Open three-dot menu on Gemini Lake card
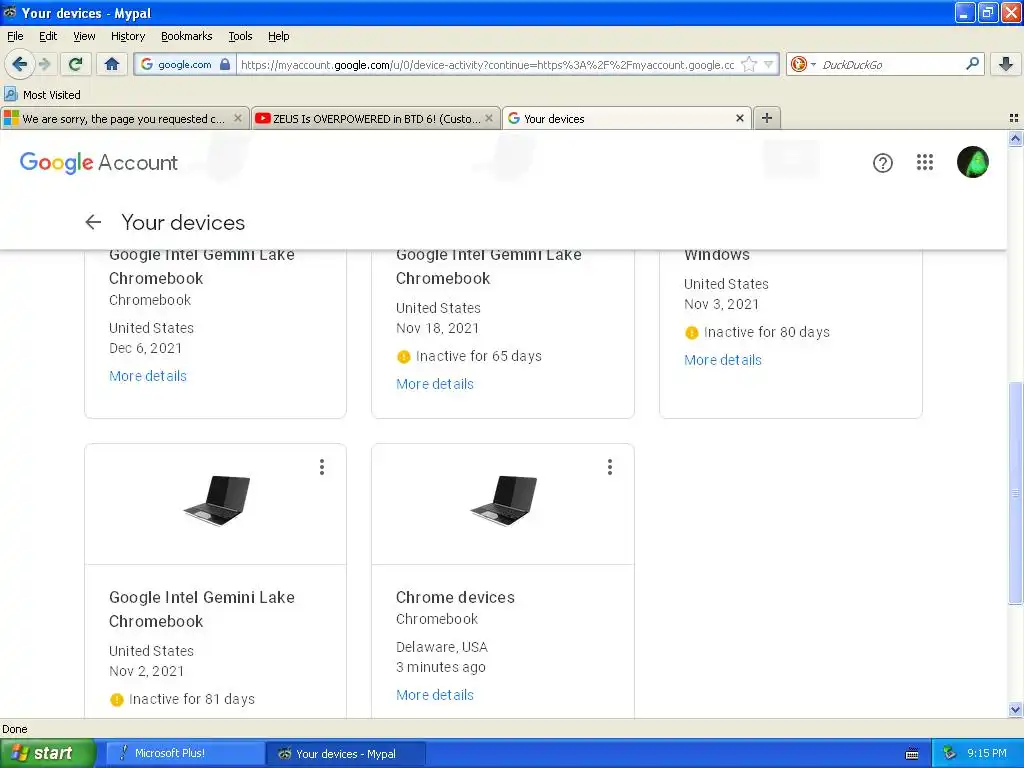 click(322, 467)
